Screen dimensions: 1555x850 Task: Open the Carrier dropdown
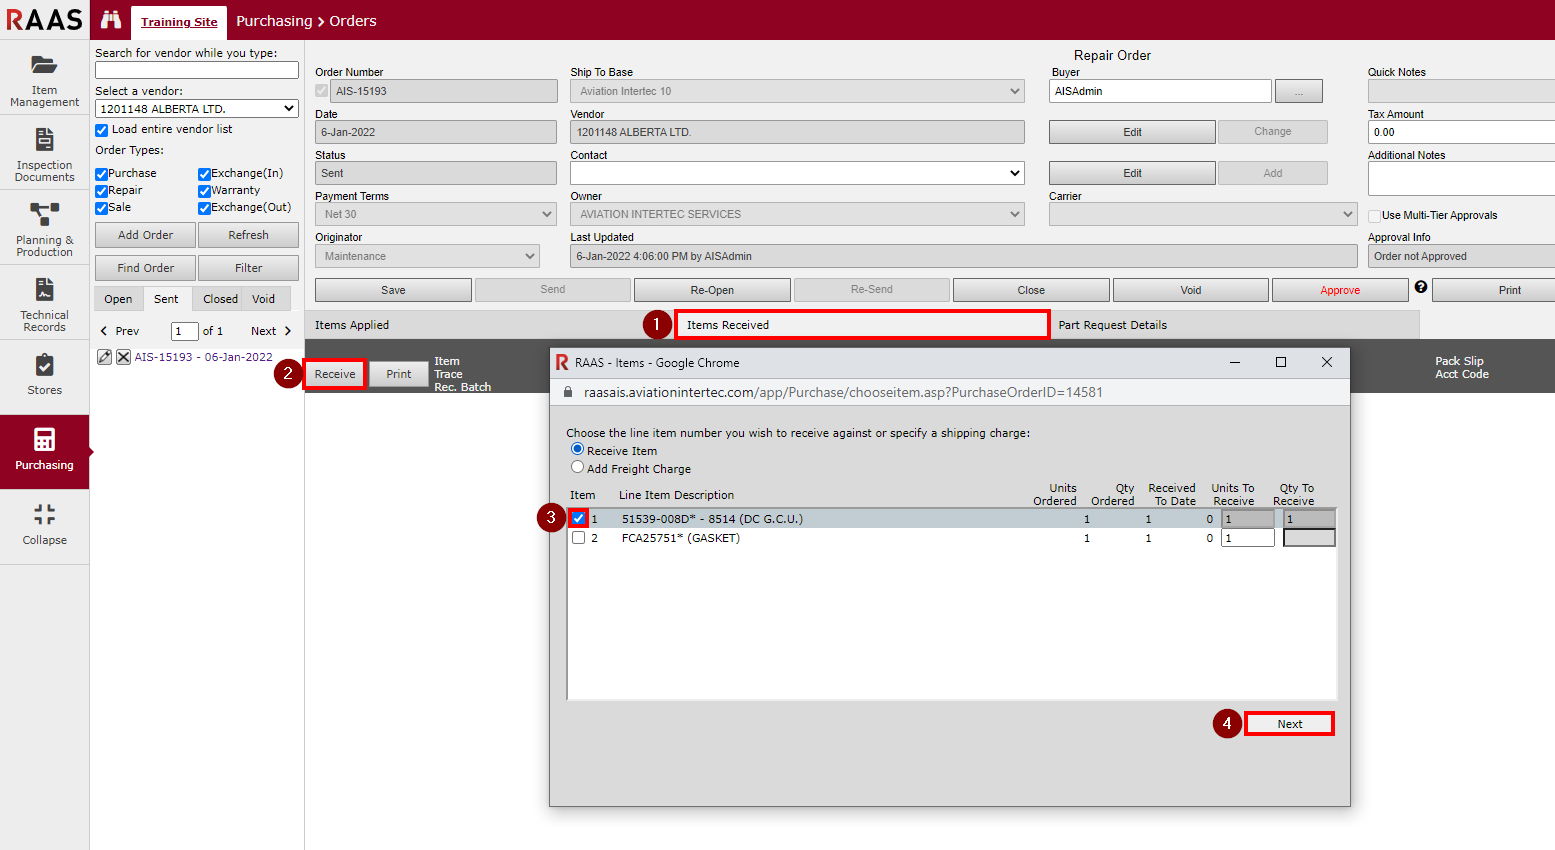point(1202,214)
